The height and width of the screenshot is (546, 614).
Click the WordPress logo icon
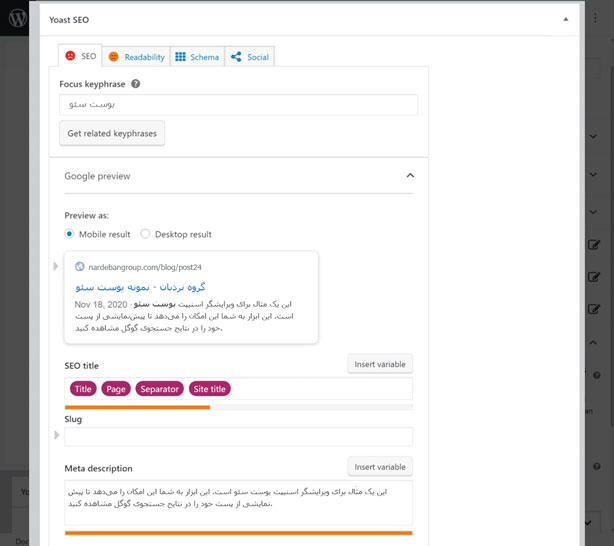coord(18,18)
